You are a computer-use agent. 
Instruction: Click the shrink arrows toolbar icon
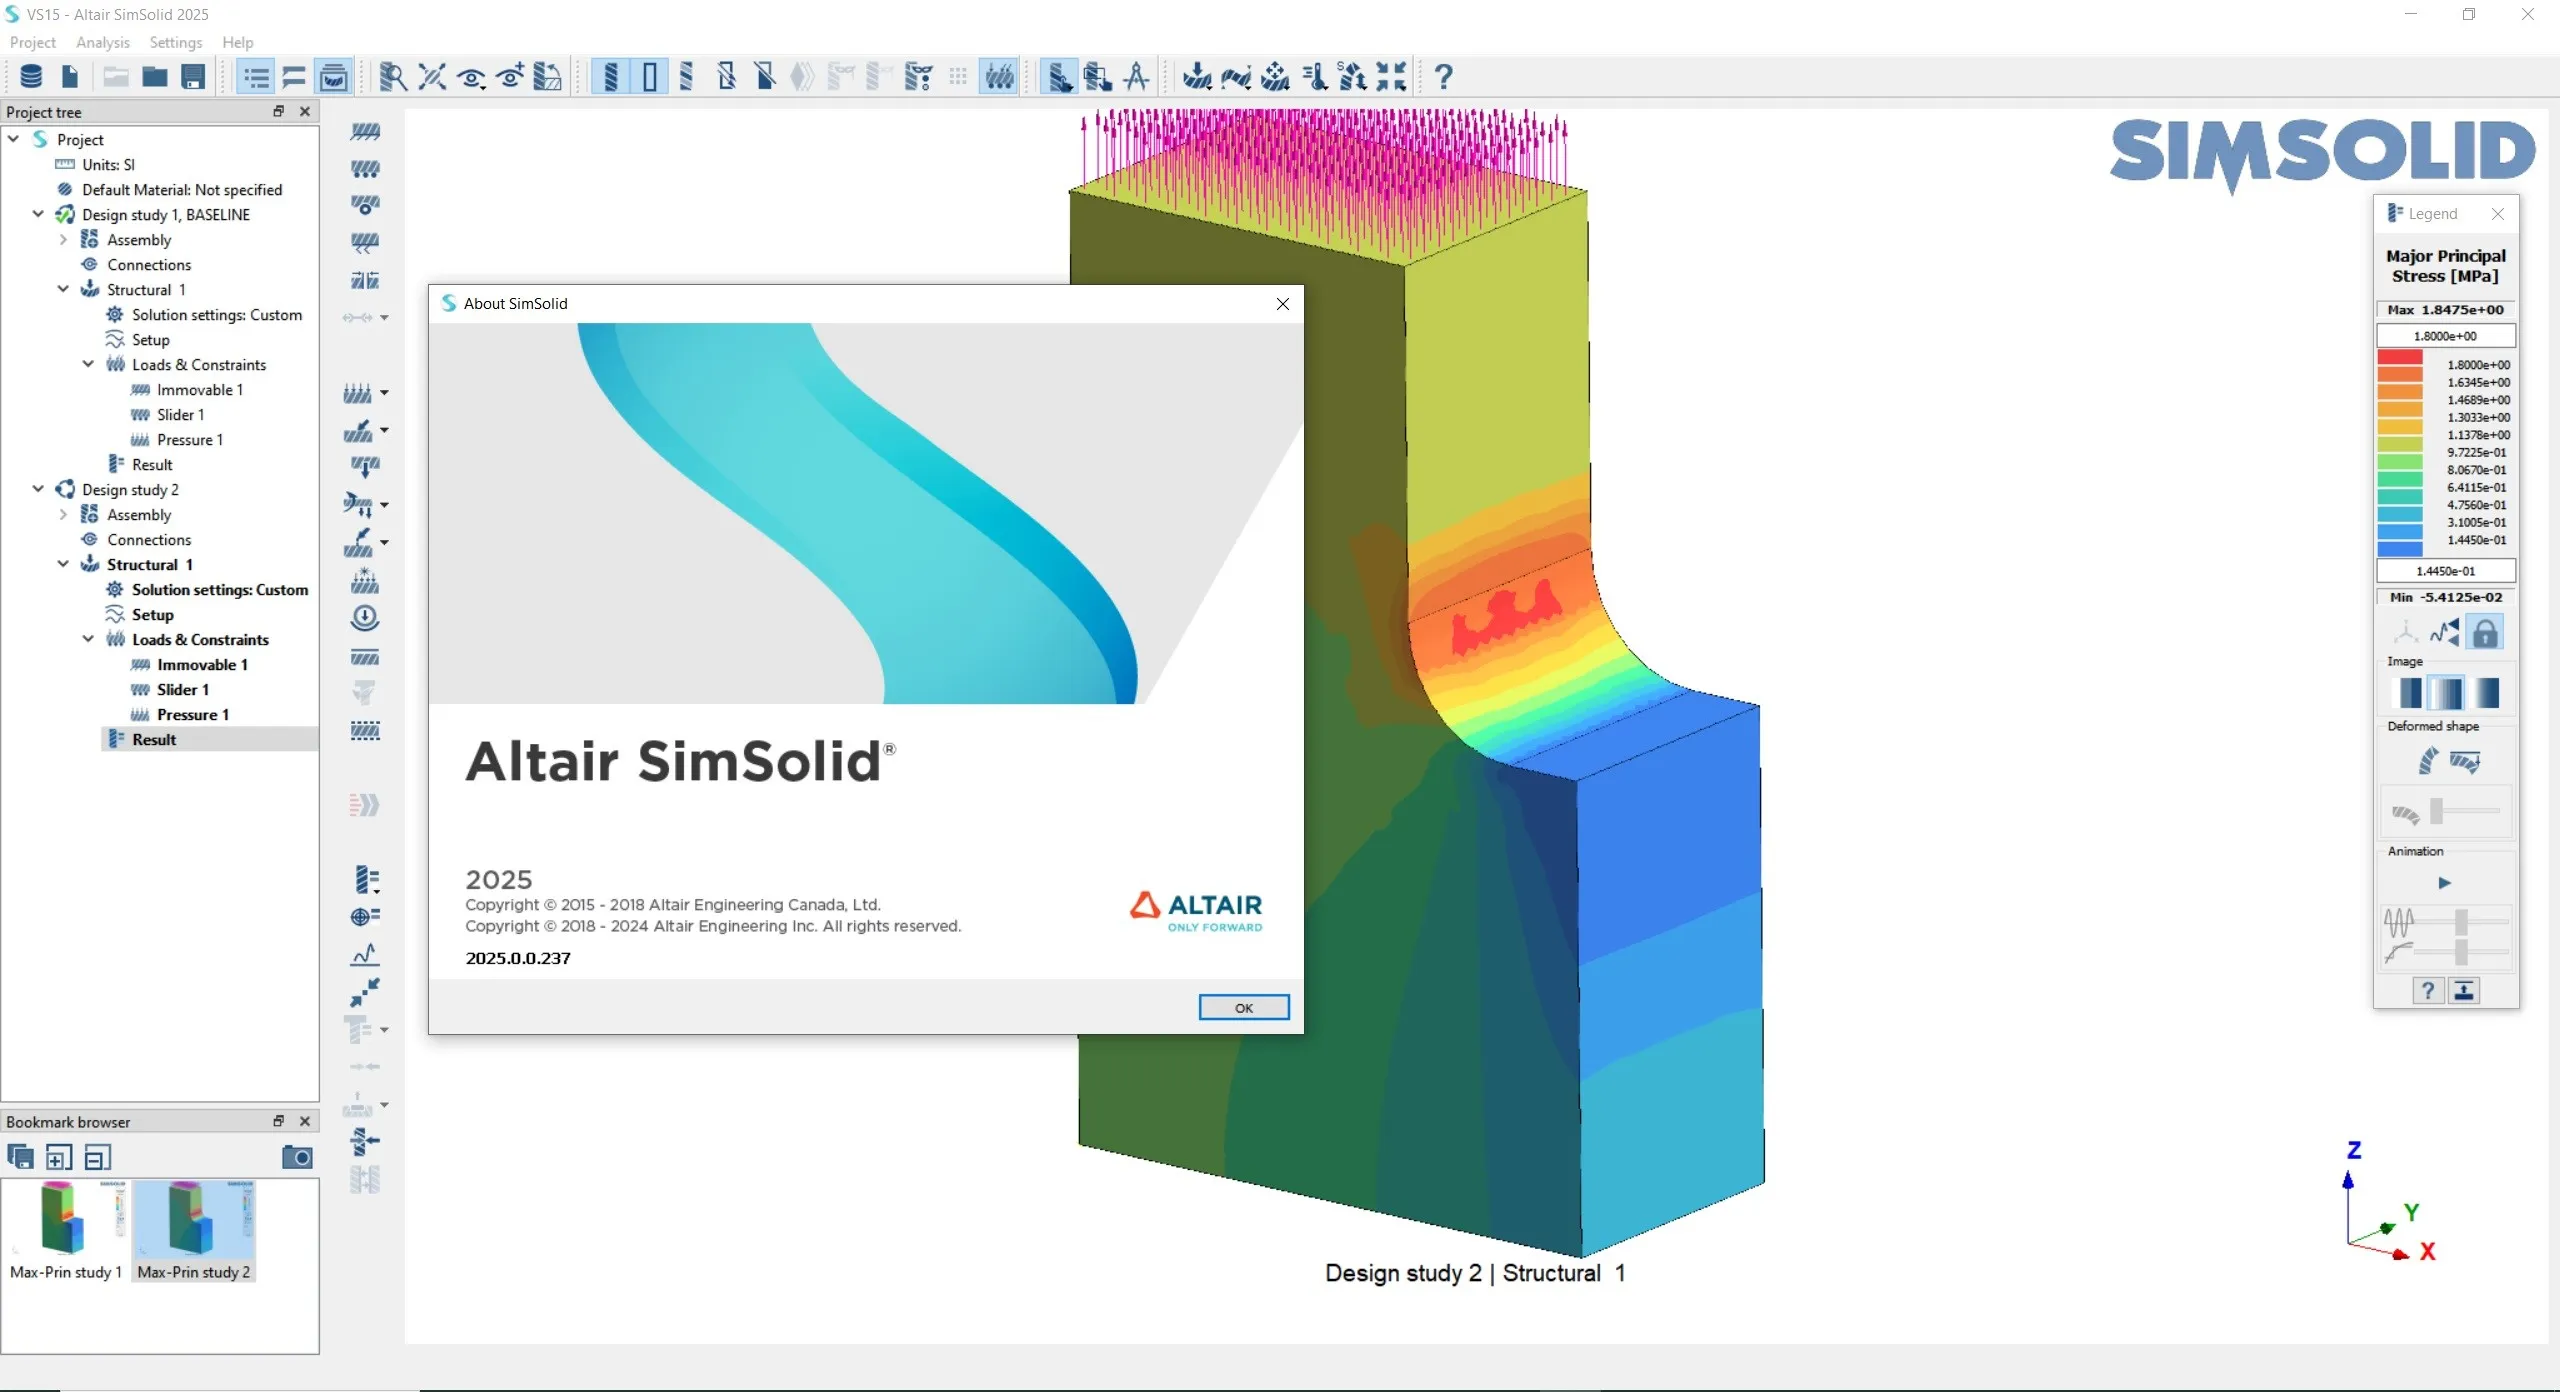pos(1391,77)
